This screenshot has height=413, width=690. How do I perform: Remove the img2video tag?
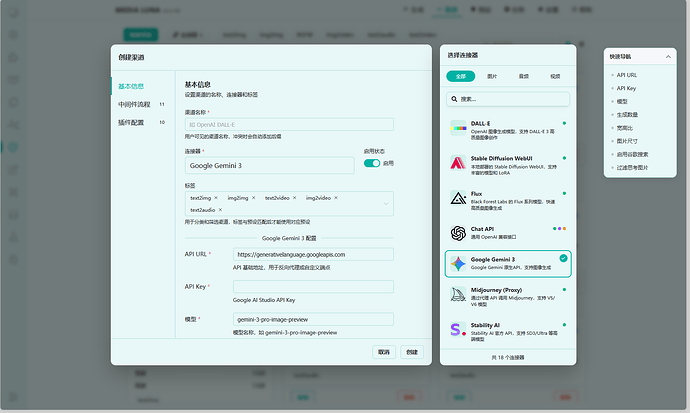coord(338,198)
